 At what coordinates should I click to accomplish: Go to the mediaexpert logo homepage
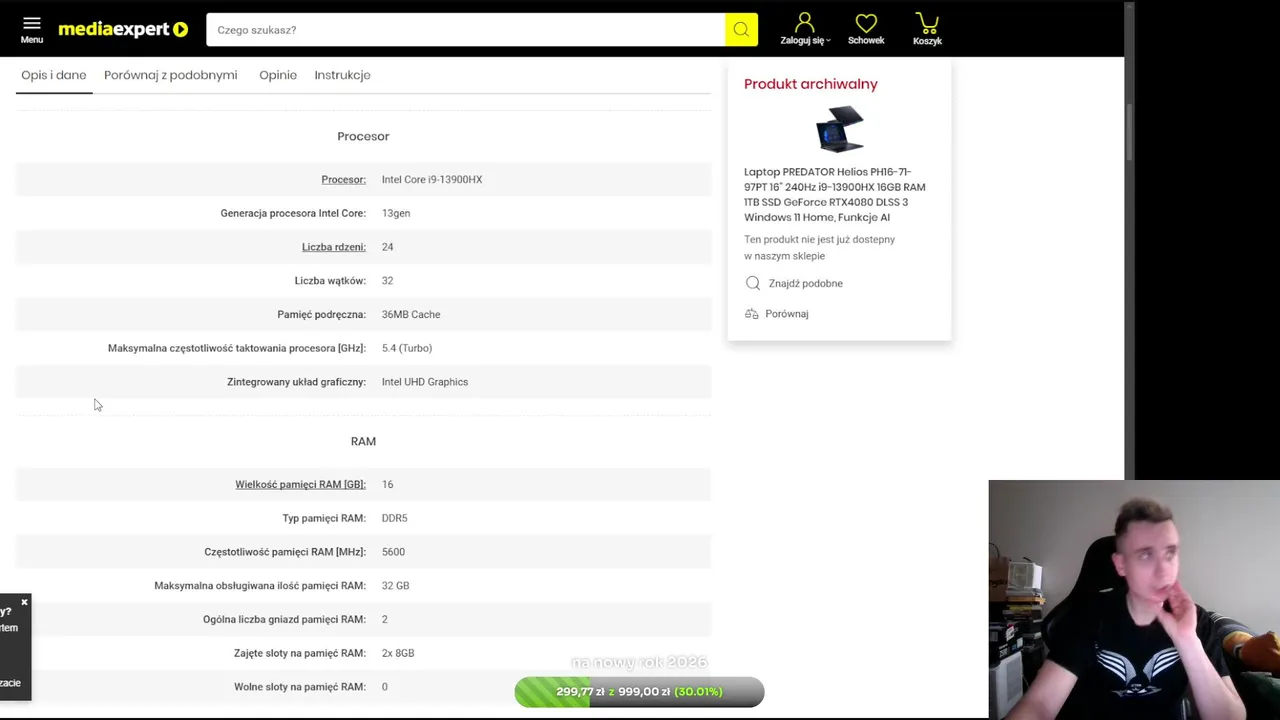(x=123, y=30)
